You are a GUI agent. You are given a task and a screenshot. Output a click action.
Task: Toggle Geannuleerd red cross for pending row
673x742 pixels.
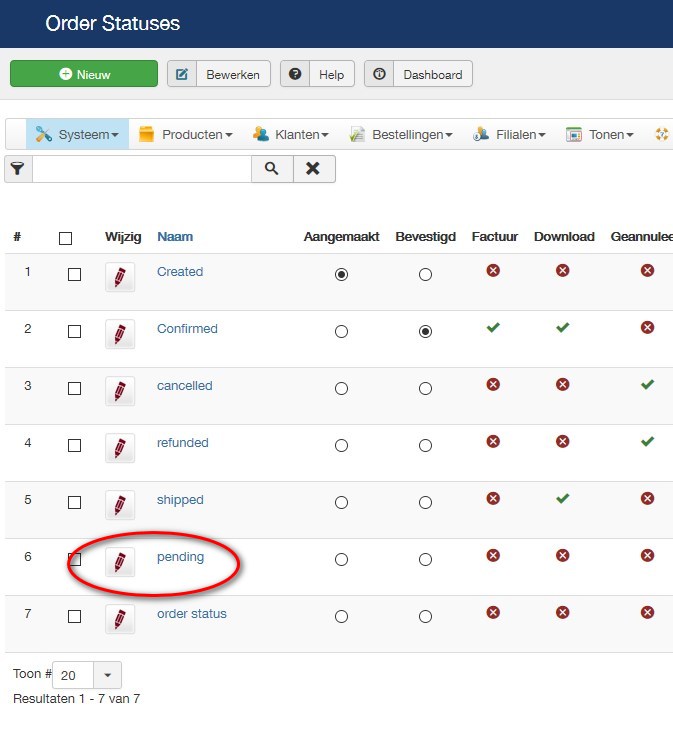647,556
